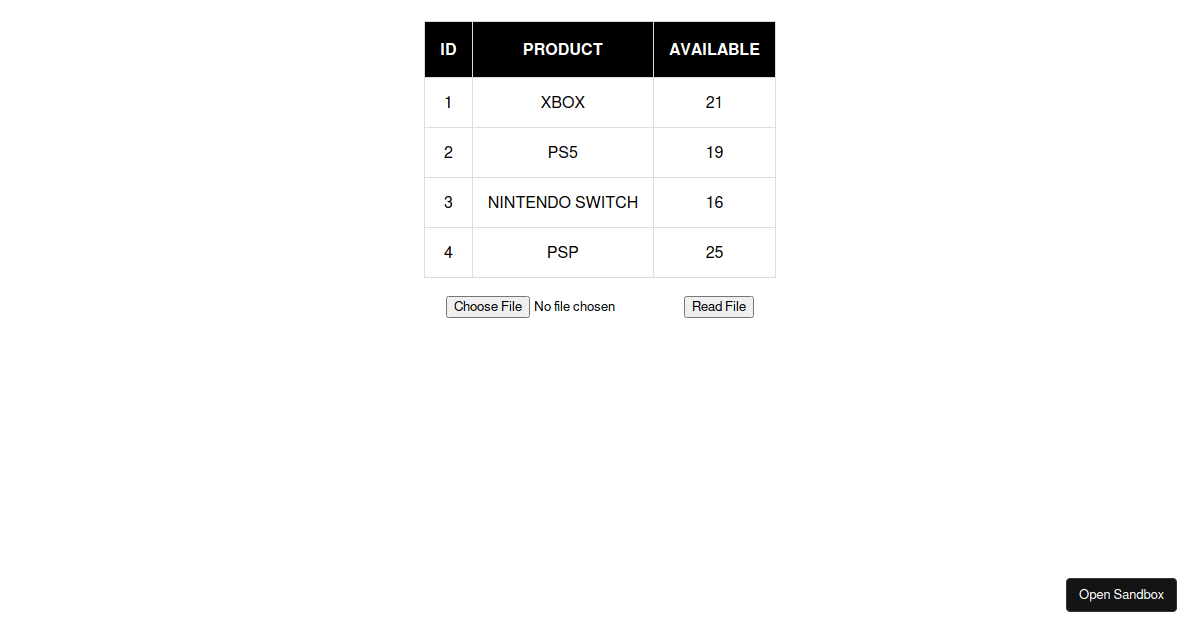The image size is (1200, 630).
Task: Click the 'No file chosen' label
Action: coord(575,307)
